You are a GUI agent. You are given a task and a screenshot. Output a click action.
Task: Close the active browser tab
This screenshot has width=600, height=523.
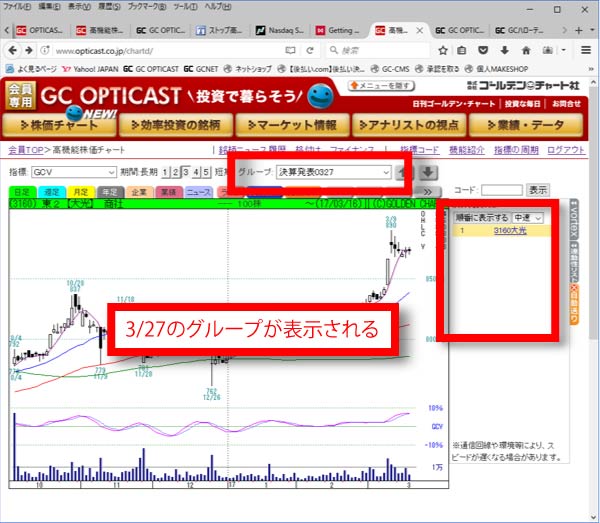point(419,30)
